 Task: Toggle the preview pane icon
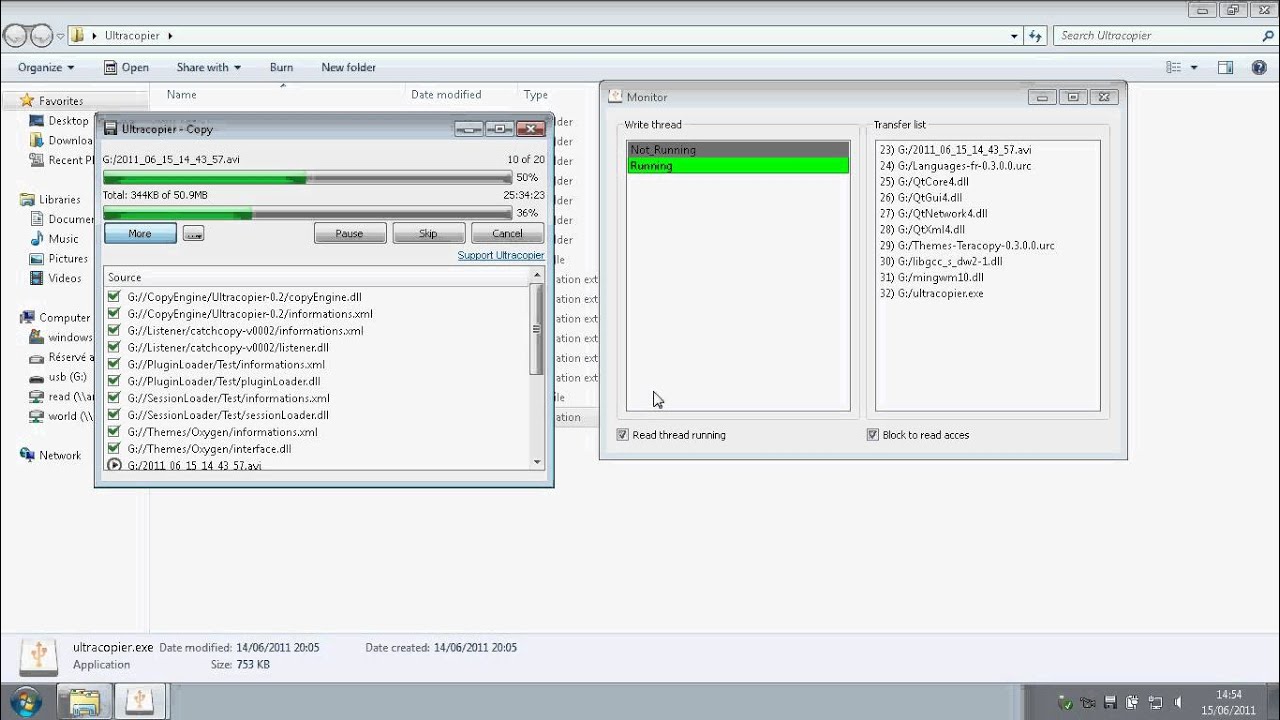(x=1225, y=68)
